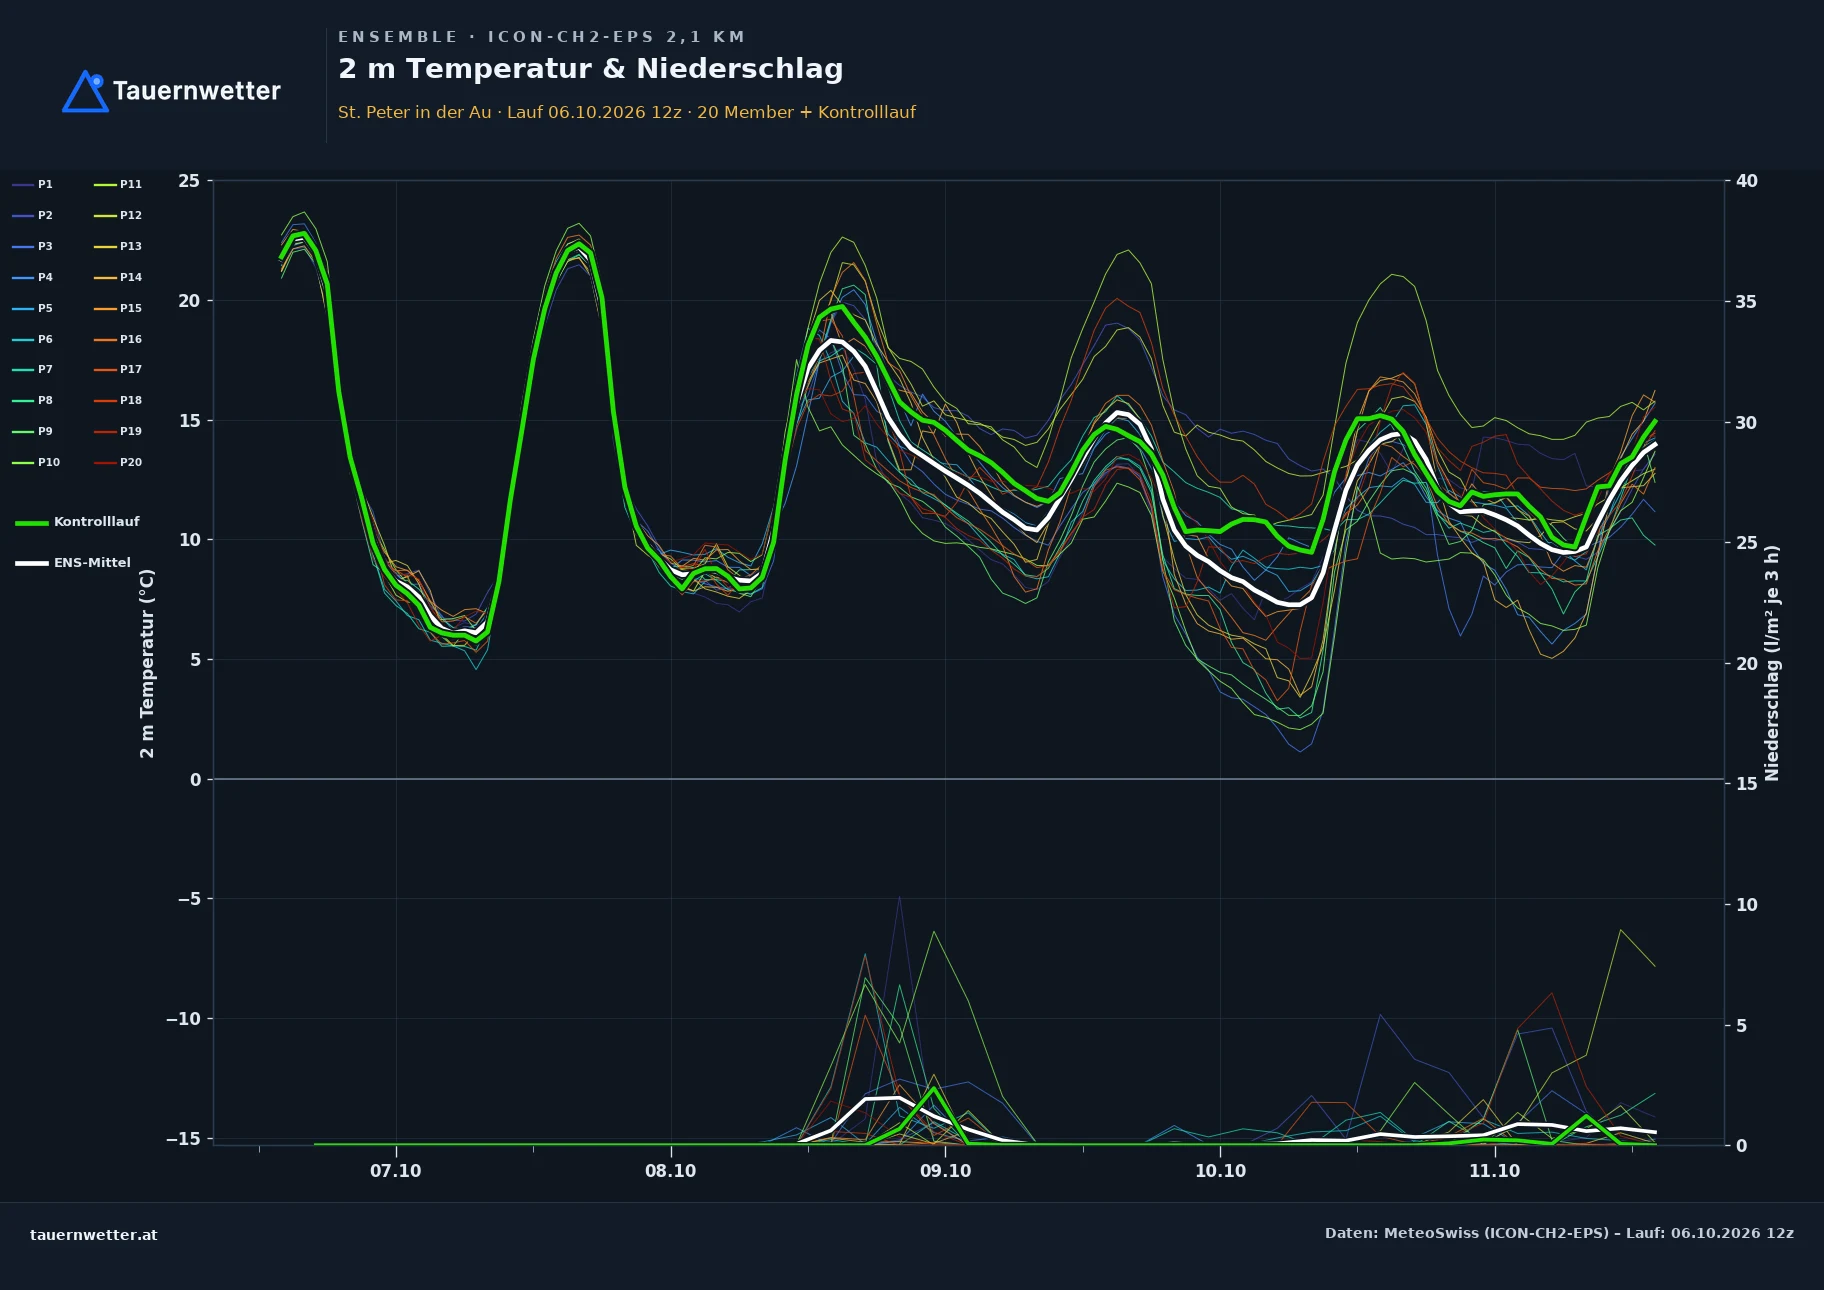Screen dimensions: 1824x1290
Task: Select the P9 legend entry
Action: point(33,432)
